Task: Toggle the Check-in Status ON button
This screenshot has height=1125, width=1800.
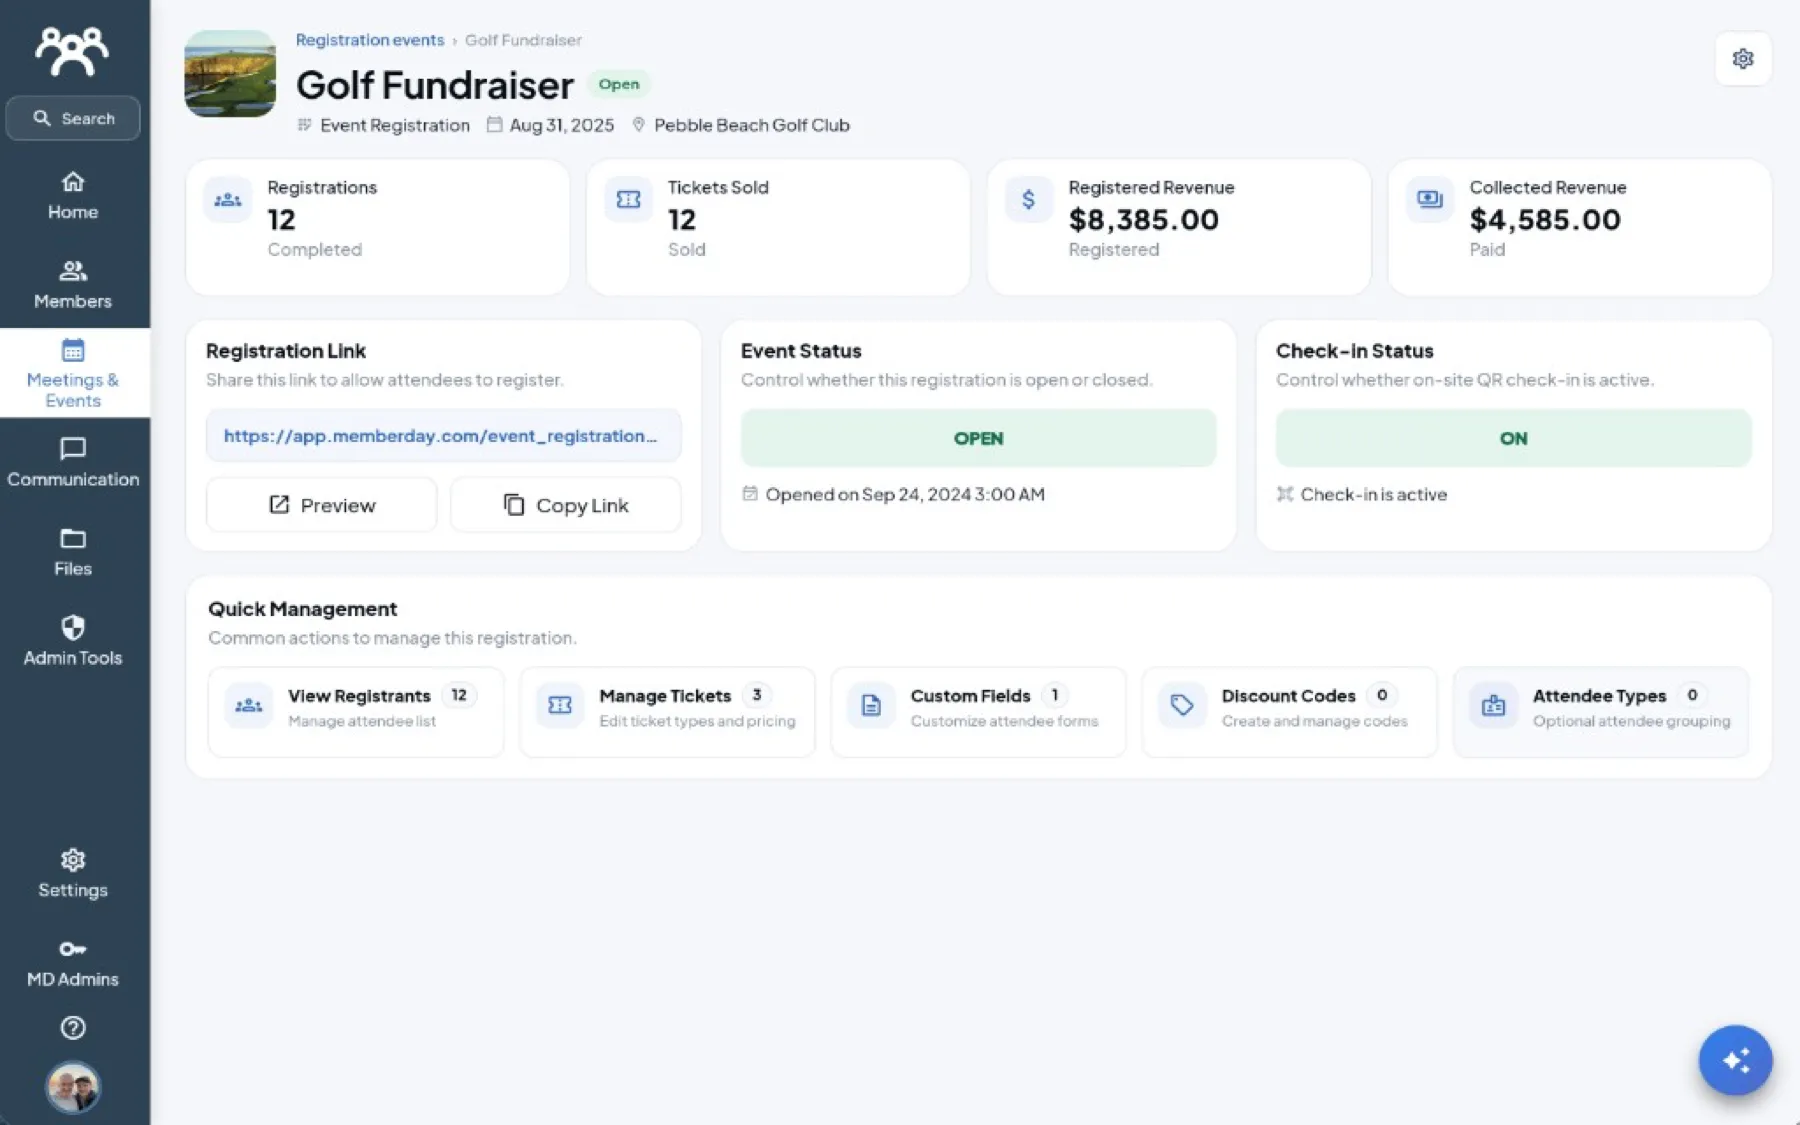Action: click(x=1513, y=438)
